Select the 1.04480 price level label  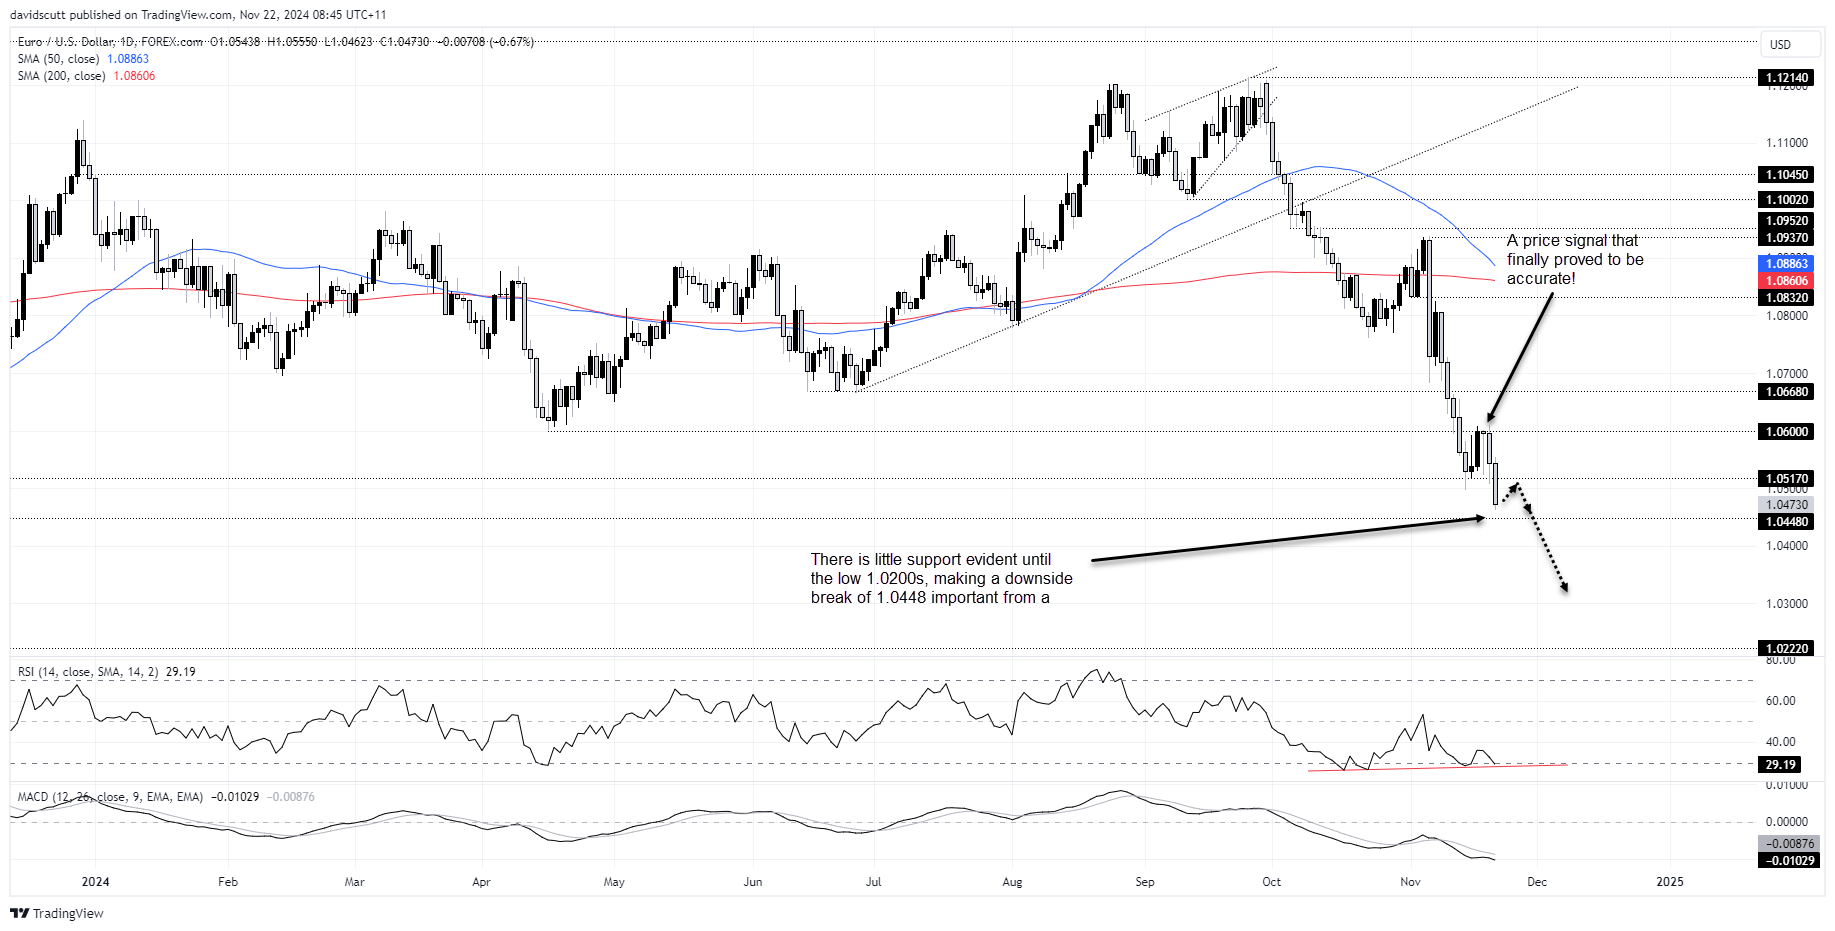coord(1787,522)
